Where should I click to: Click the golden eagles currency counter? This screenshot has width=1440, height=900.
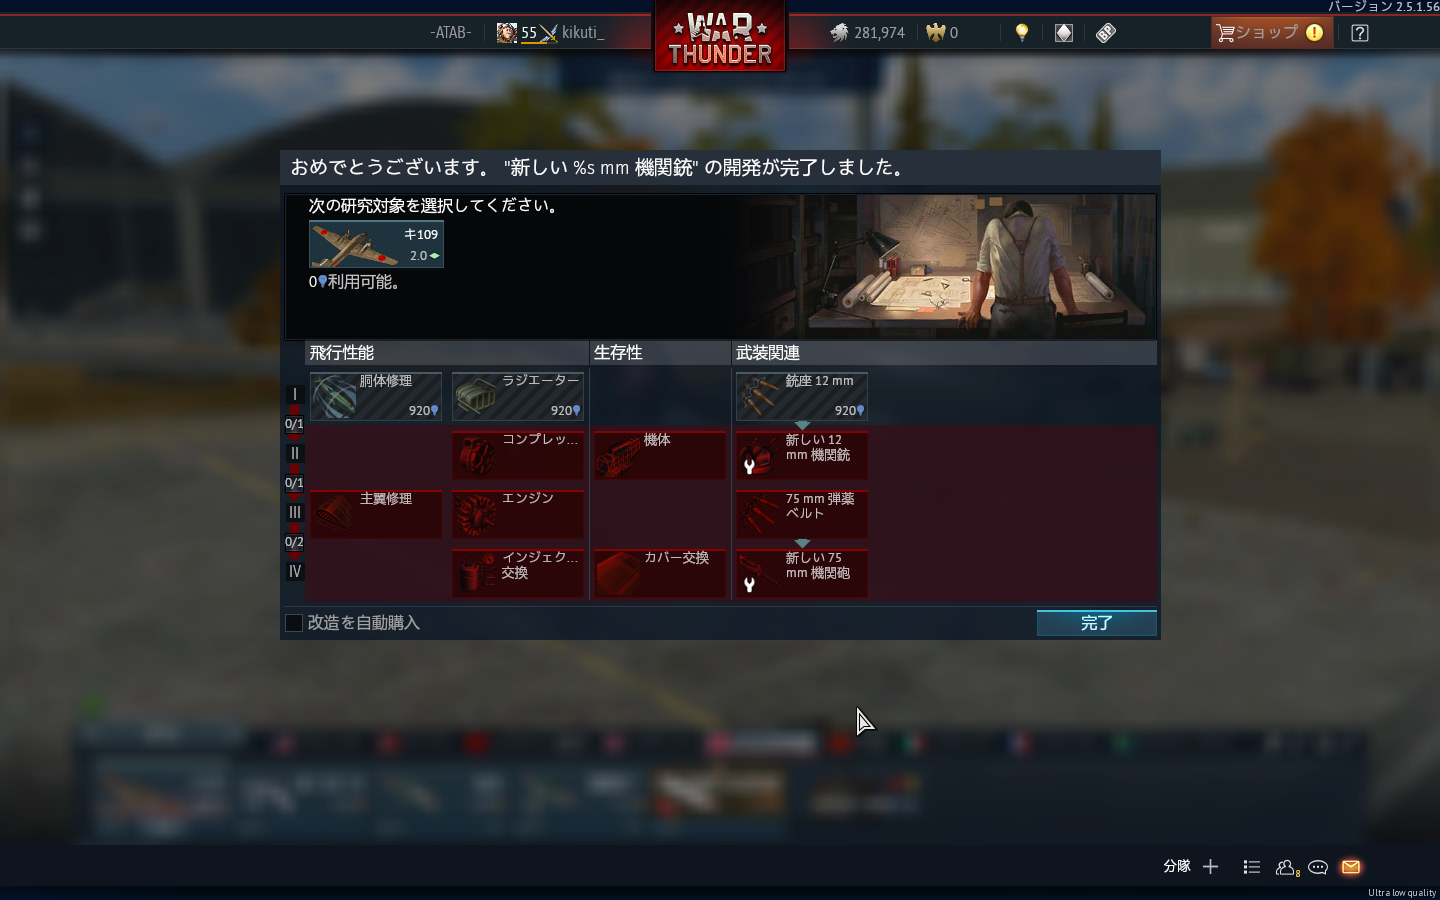(x=942, y=33)
